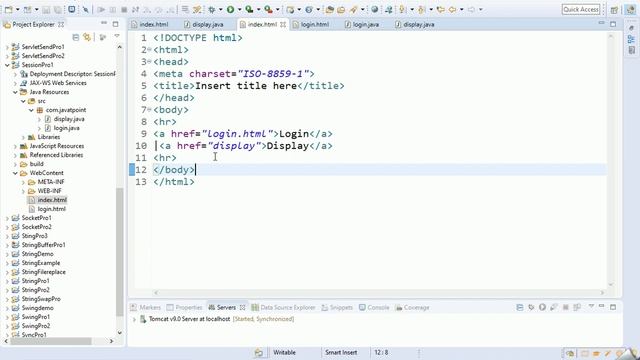Expand ServletSendPro1 project
The width and height of the screenshot is (640, 360).
(x=7, y=47)
